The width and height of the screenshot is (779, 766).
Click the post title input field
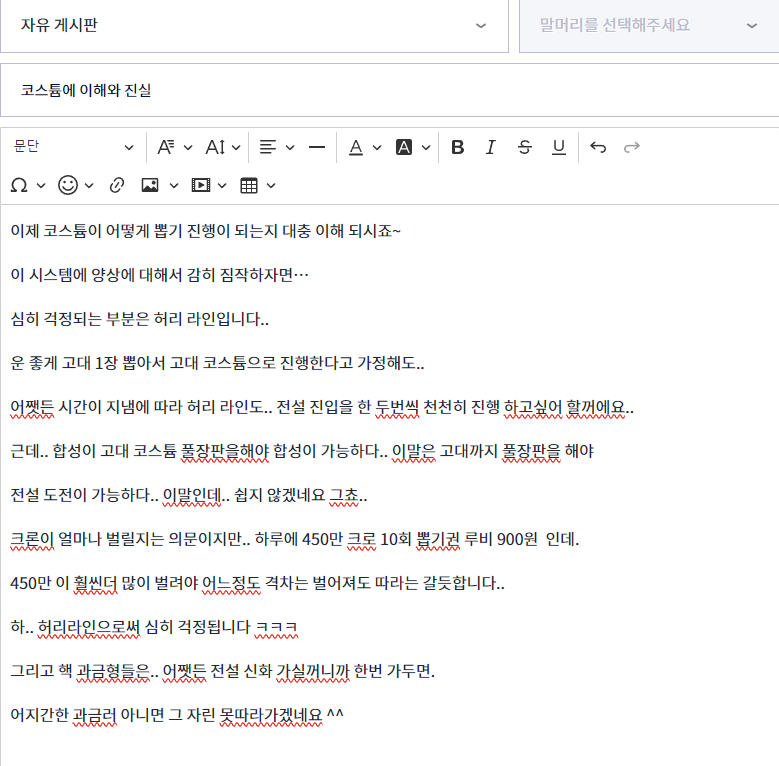click(390, 90)
